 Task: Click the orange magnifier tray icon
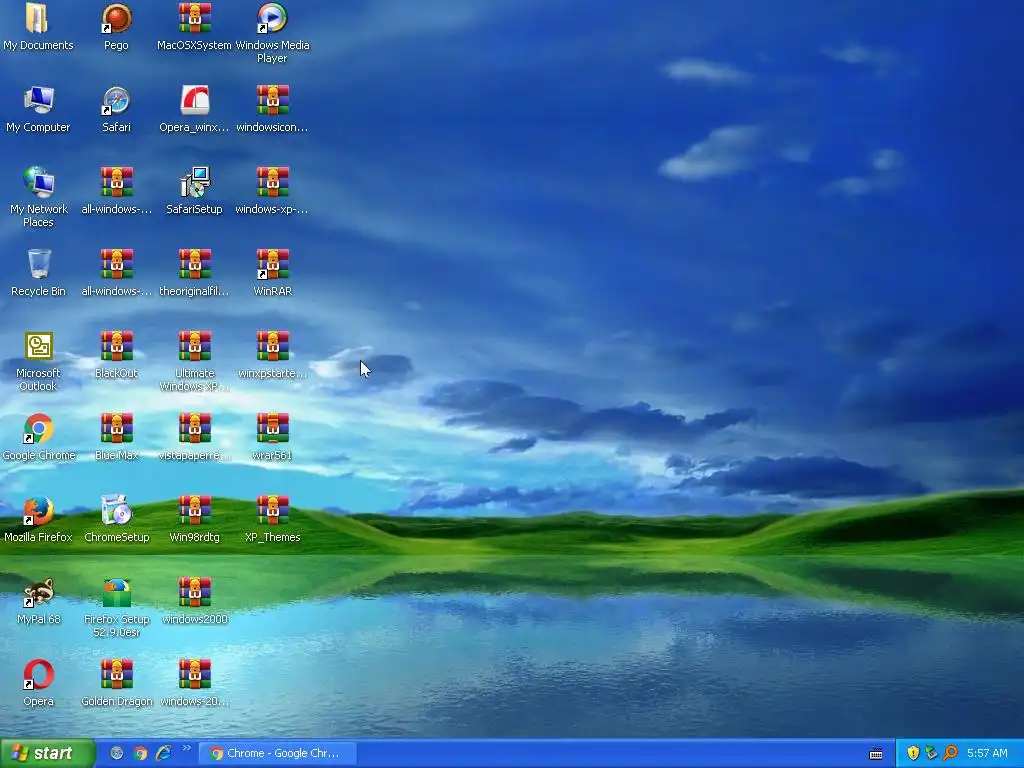pyautogui.click(x=950, y=753)
